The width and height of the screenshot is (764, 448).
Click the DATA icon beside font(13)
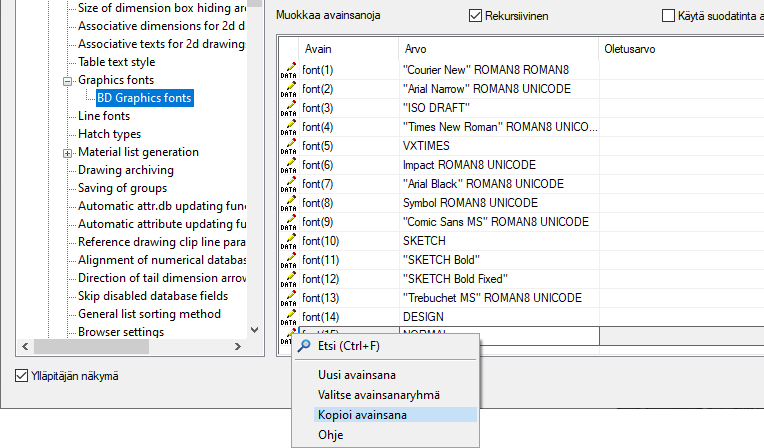click(289, 298)
